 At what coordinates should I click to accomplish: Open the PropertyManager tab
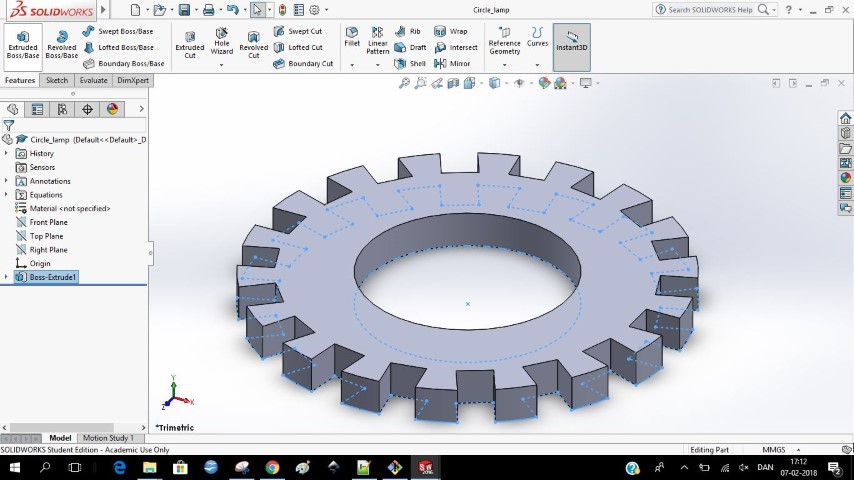tap(37, 110)
